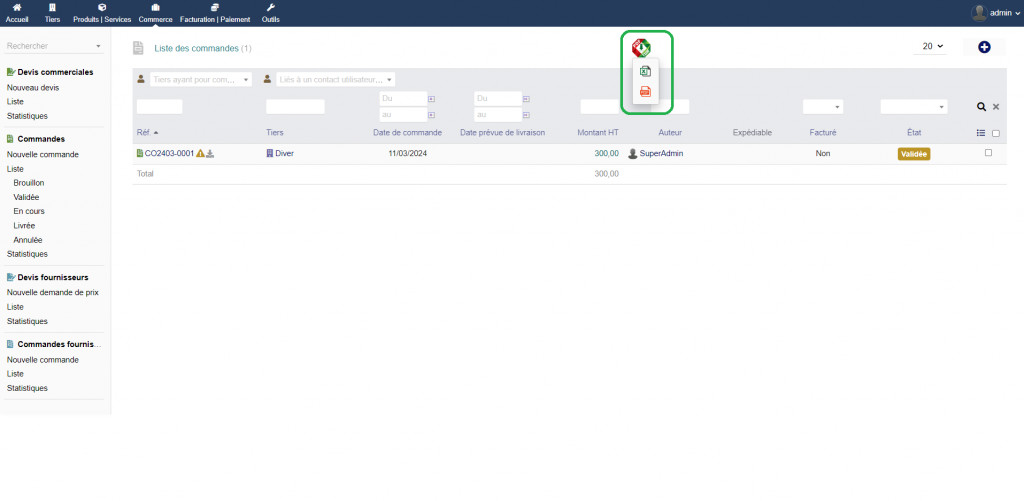Focus the Réf. filter input field
This screenshot has height=501, width=1024.
[x=159, y=106]
